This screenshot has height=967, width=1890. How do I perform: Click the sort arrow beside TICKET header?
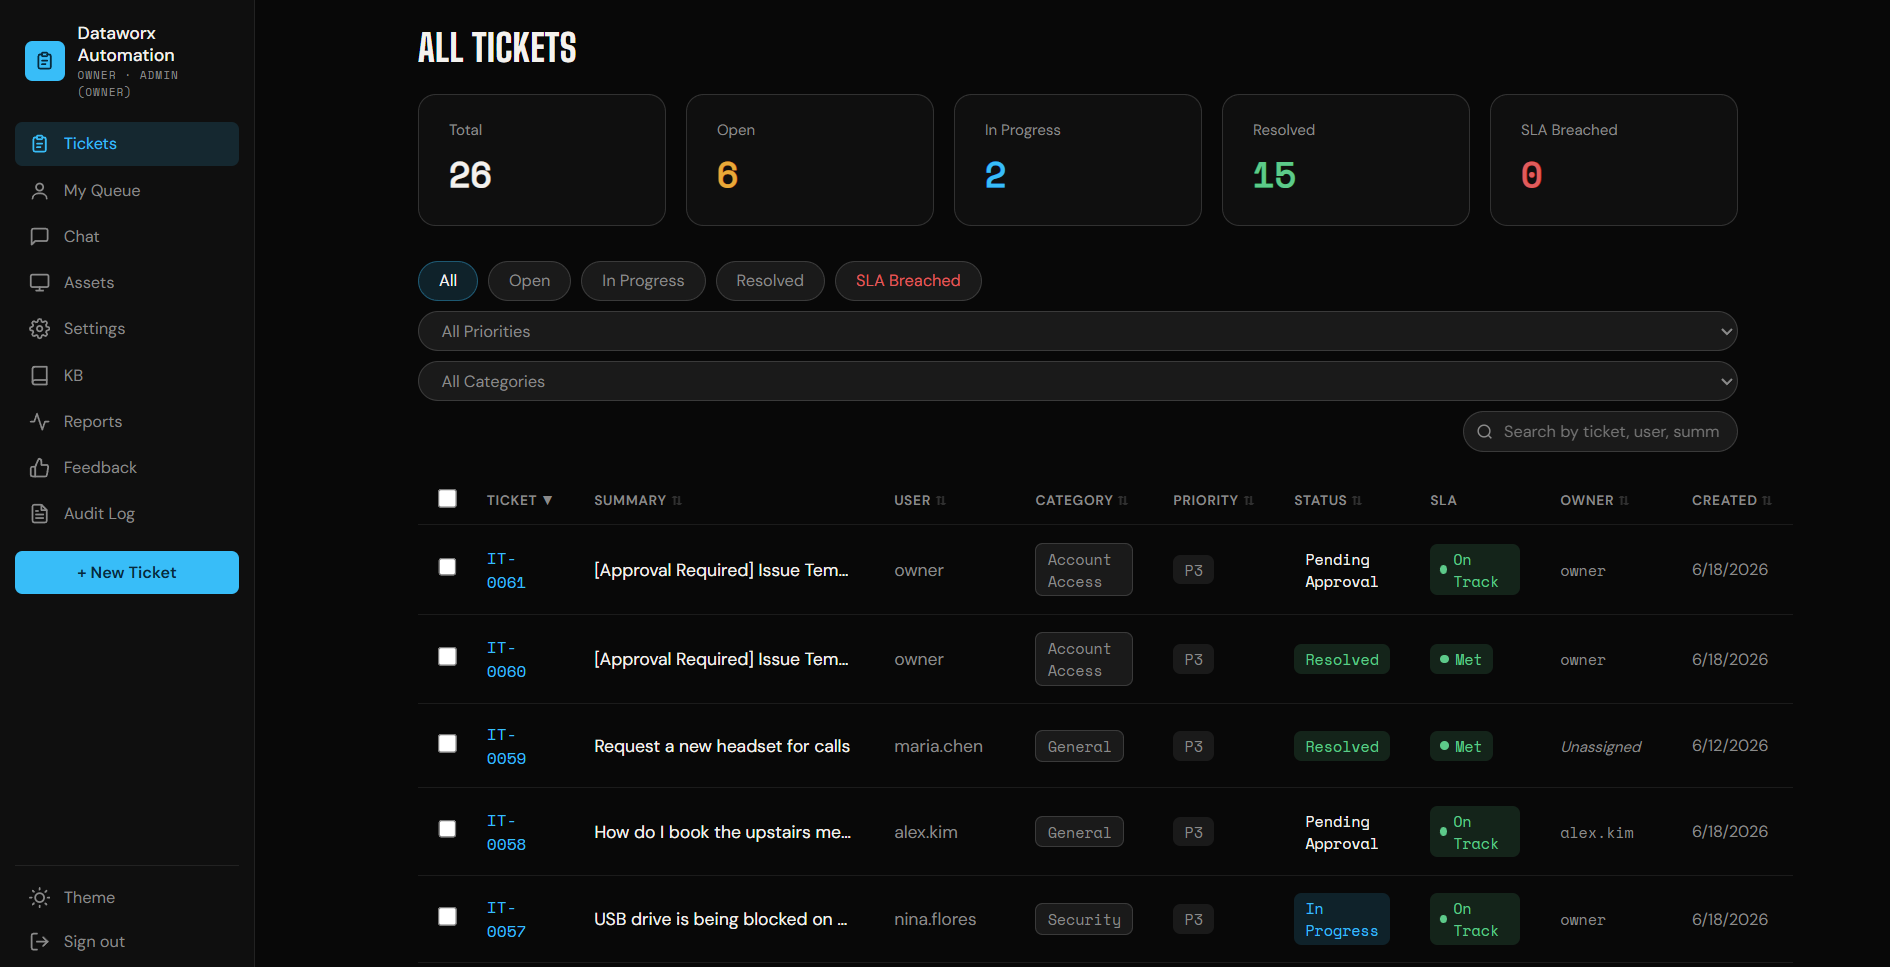point(547,500)
